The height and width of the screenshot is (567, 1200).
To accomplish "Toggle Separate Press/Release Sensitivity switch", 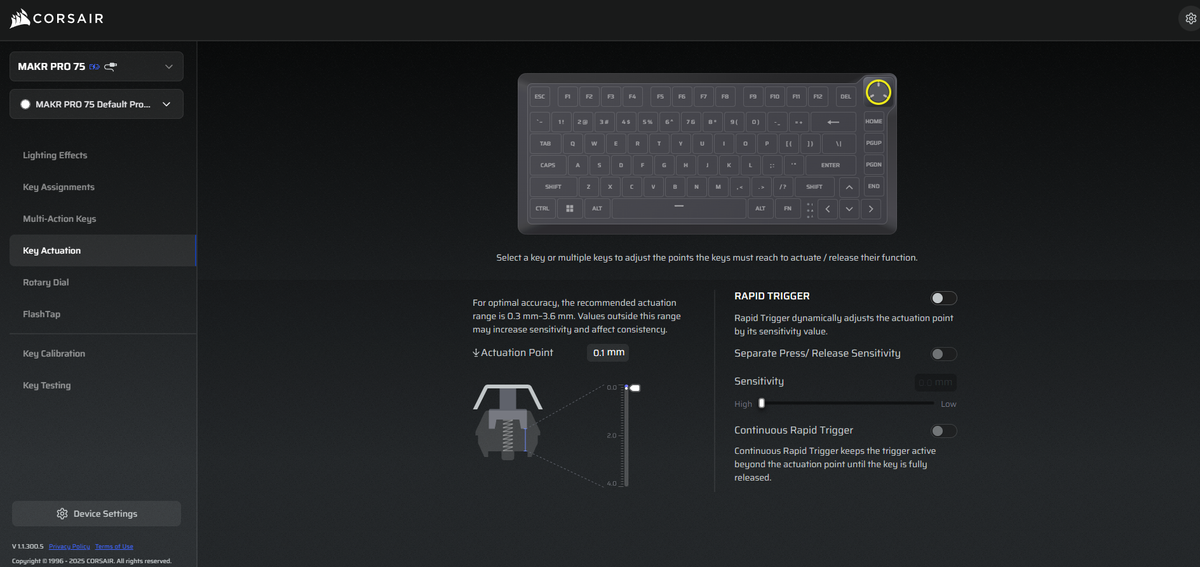I will click(x=943, y=354).
